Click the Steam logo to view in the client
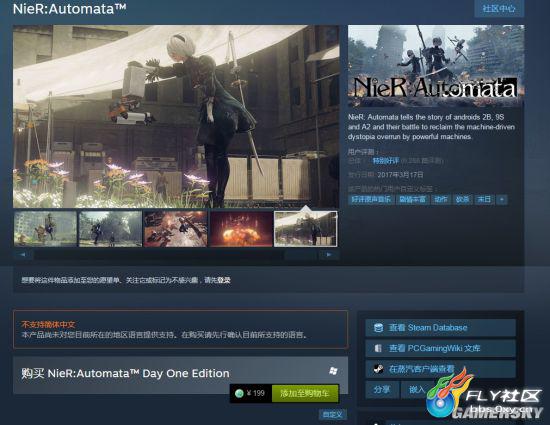The height and width of the screenshot is (425, 550). pos(378,369)
